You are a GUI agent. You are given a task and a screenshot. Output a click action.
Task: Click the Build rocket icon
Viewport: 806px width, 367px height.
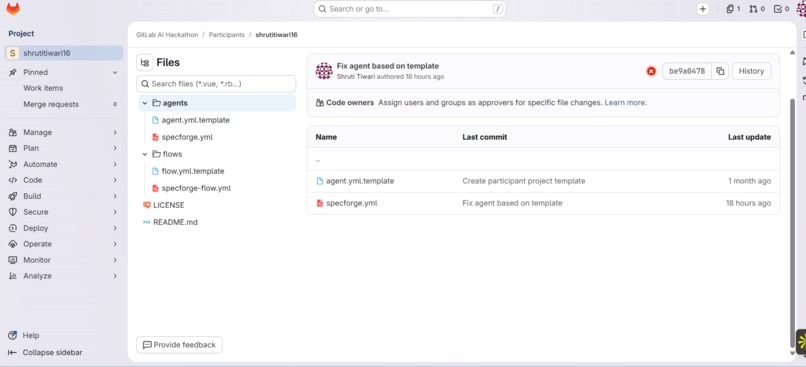(13, 196)
